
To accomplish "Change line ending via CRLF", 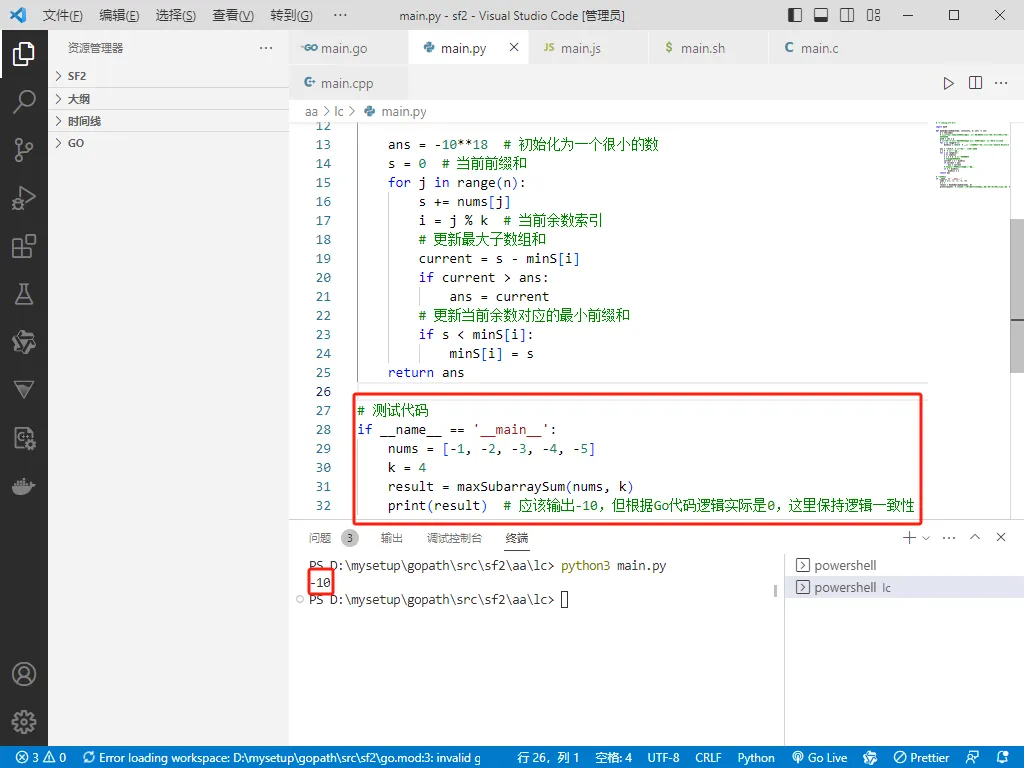I will click(x=708, y=758).
